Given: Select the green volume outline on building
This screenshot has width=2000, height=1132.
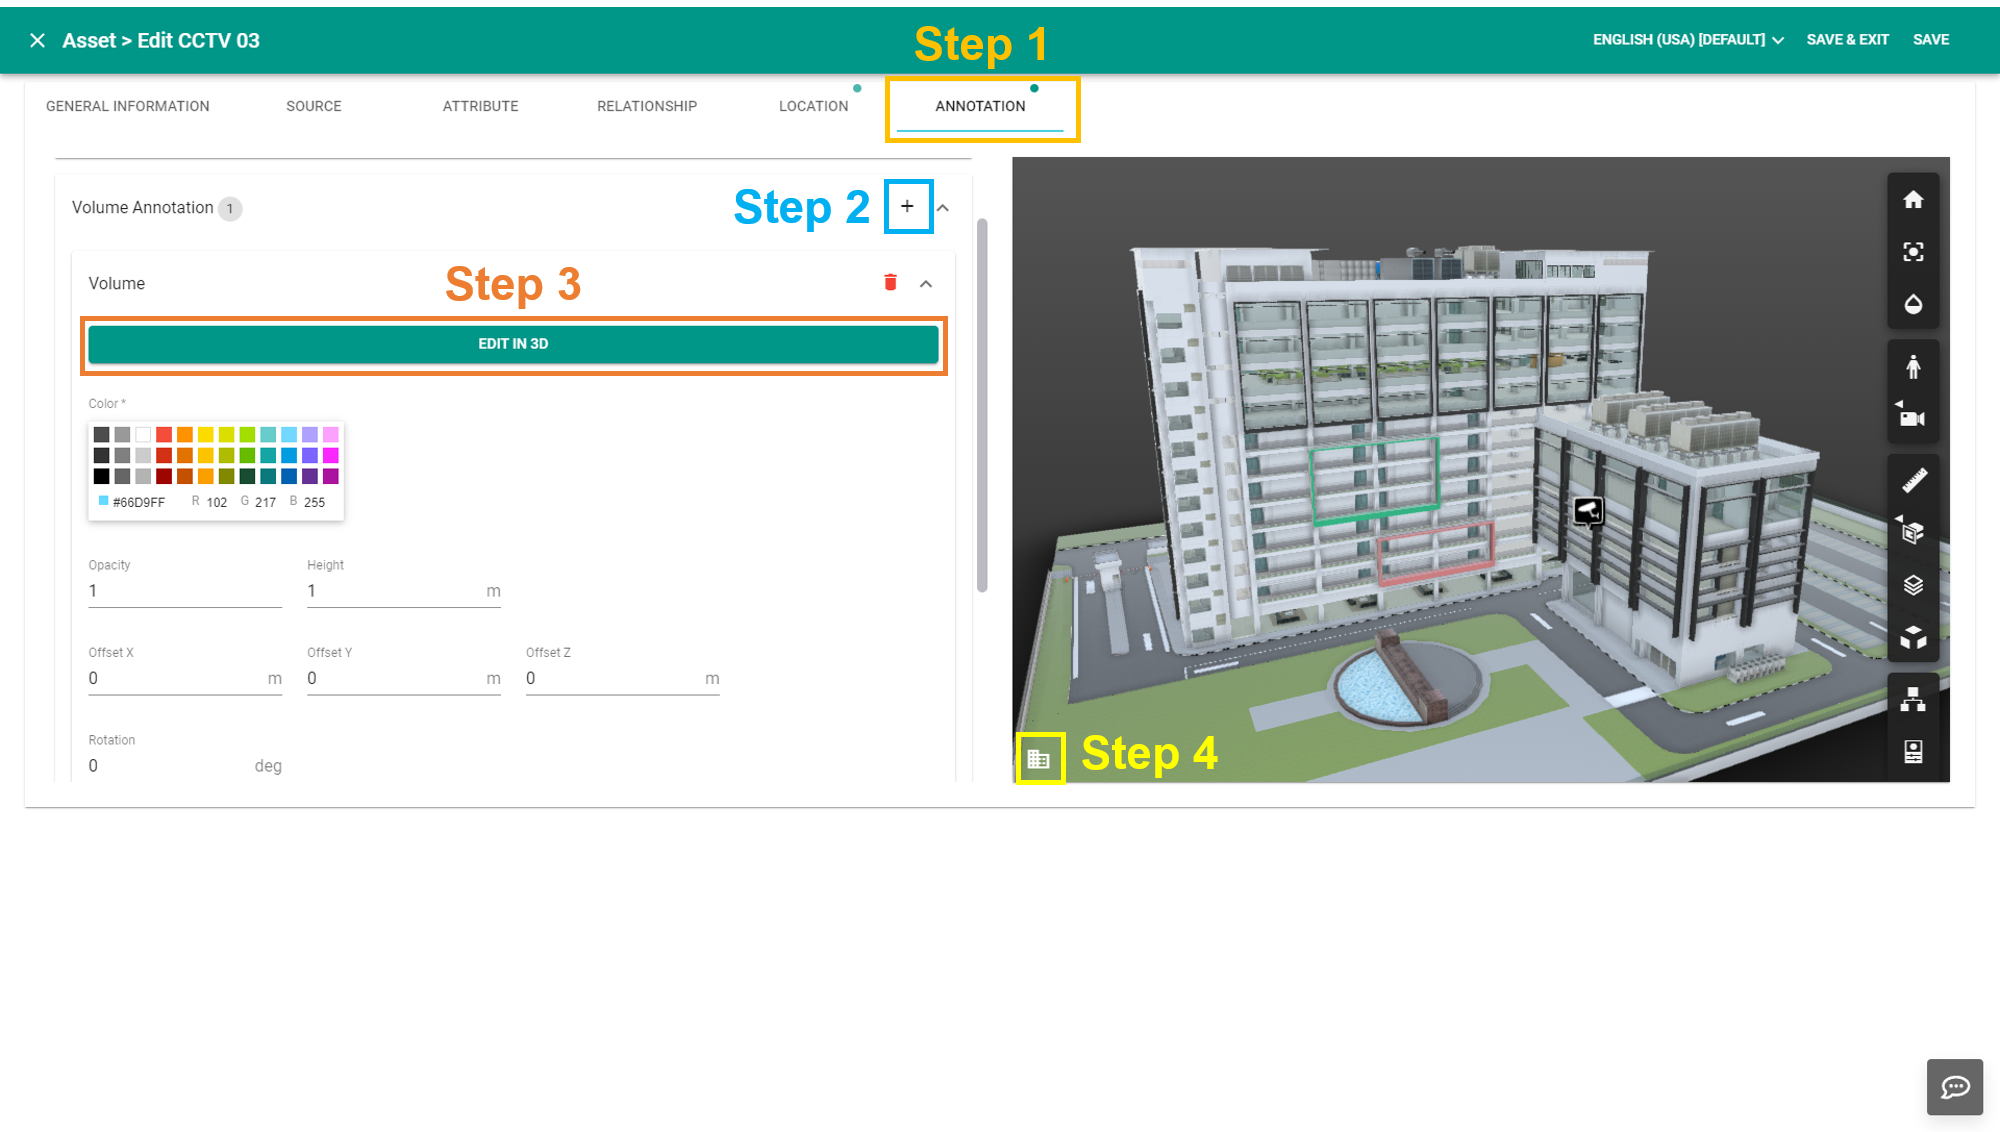Looking at the screenshot, I should tap(1374, 480).
